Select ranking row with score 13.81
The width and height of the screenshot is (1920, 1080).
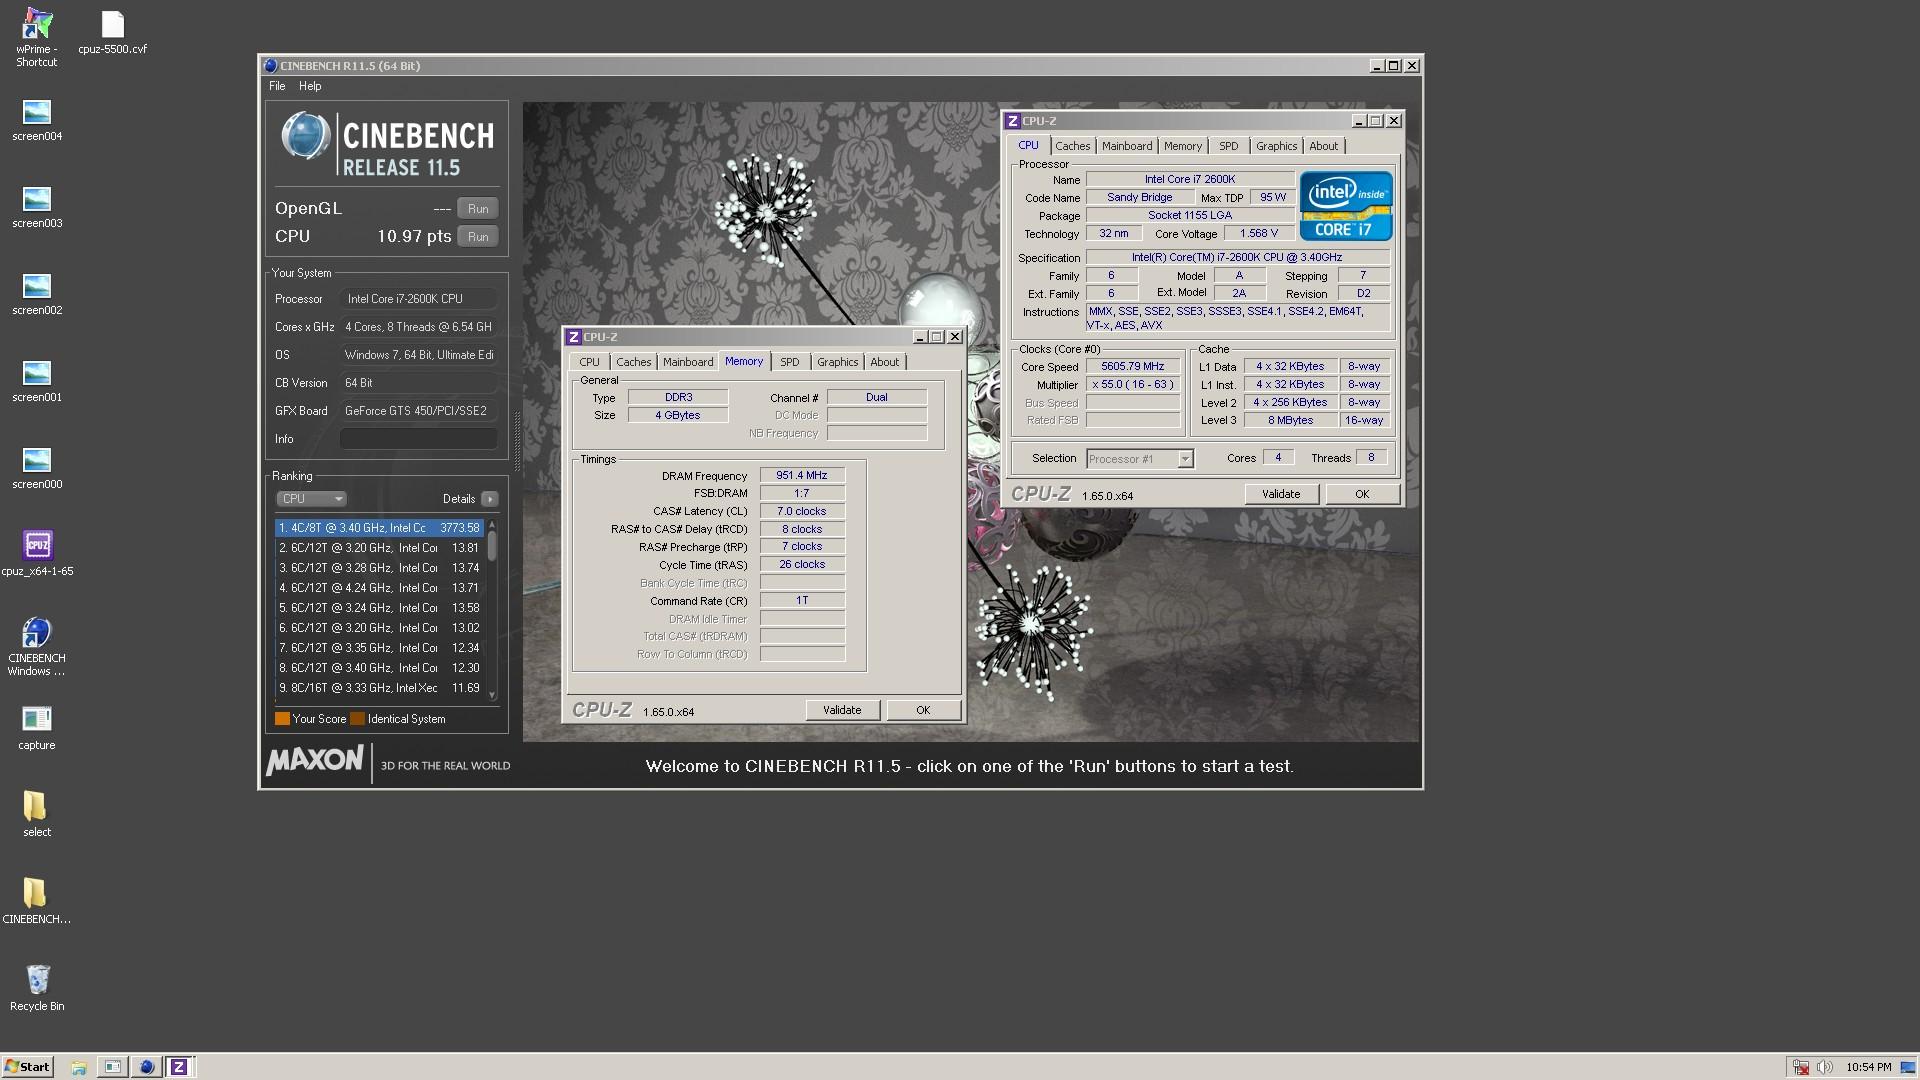(x=379, y=548)
